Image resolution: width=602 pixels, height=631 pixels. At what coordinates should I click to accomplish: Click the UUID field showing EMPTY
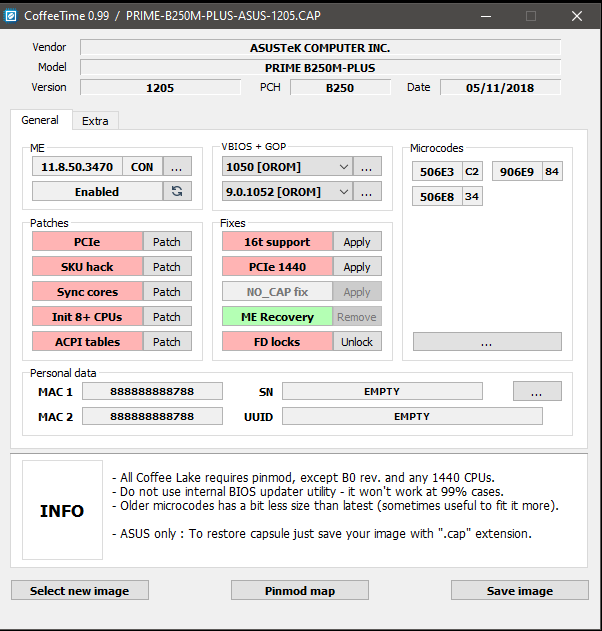pos(412,416)
